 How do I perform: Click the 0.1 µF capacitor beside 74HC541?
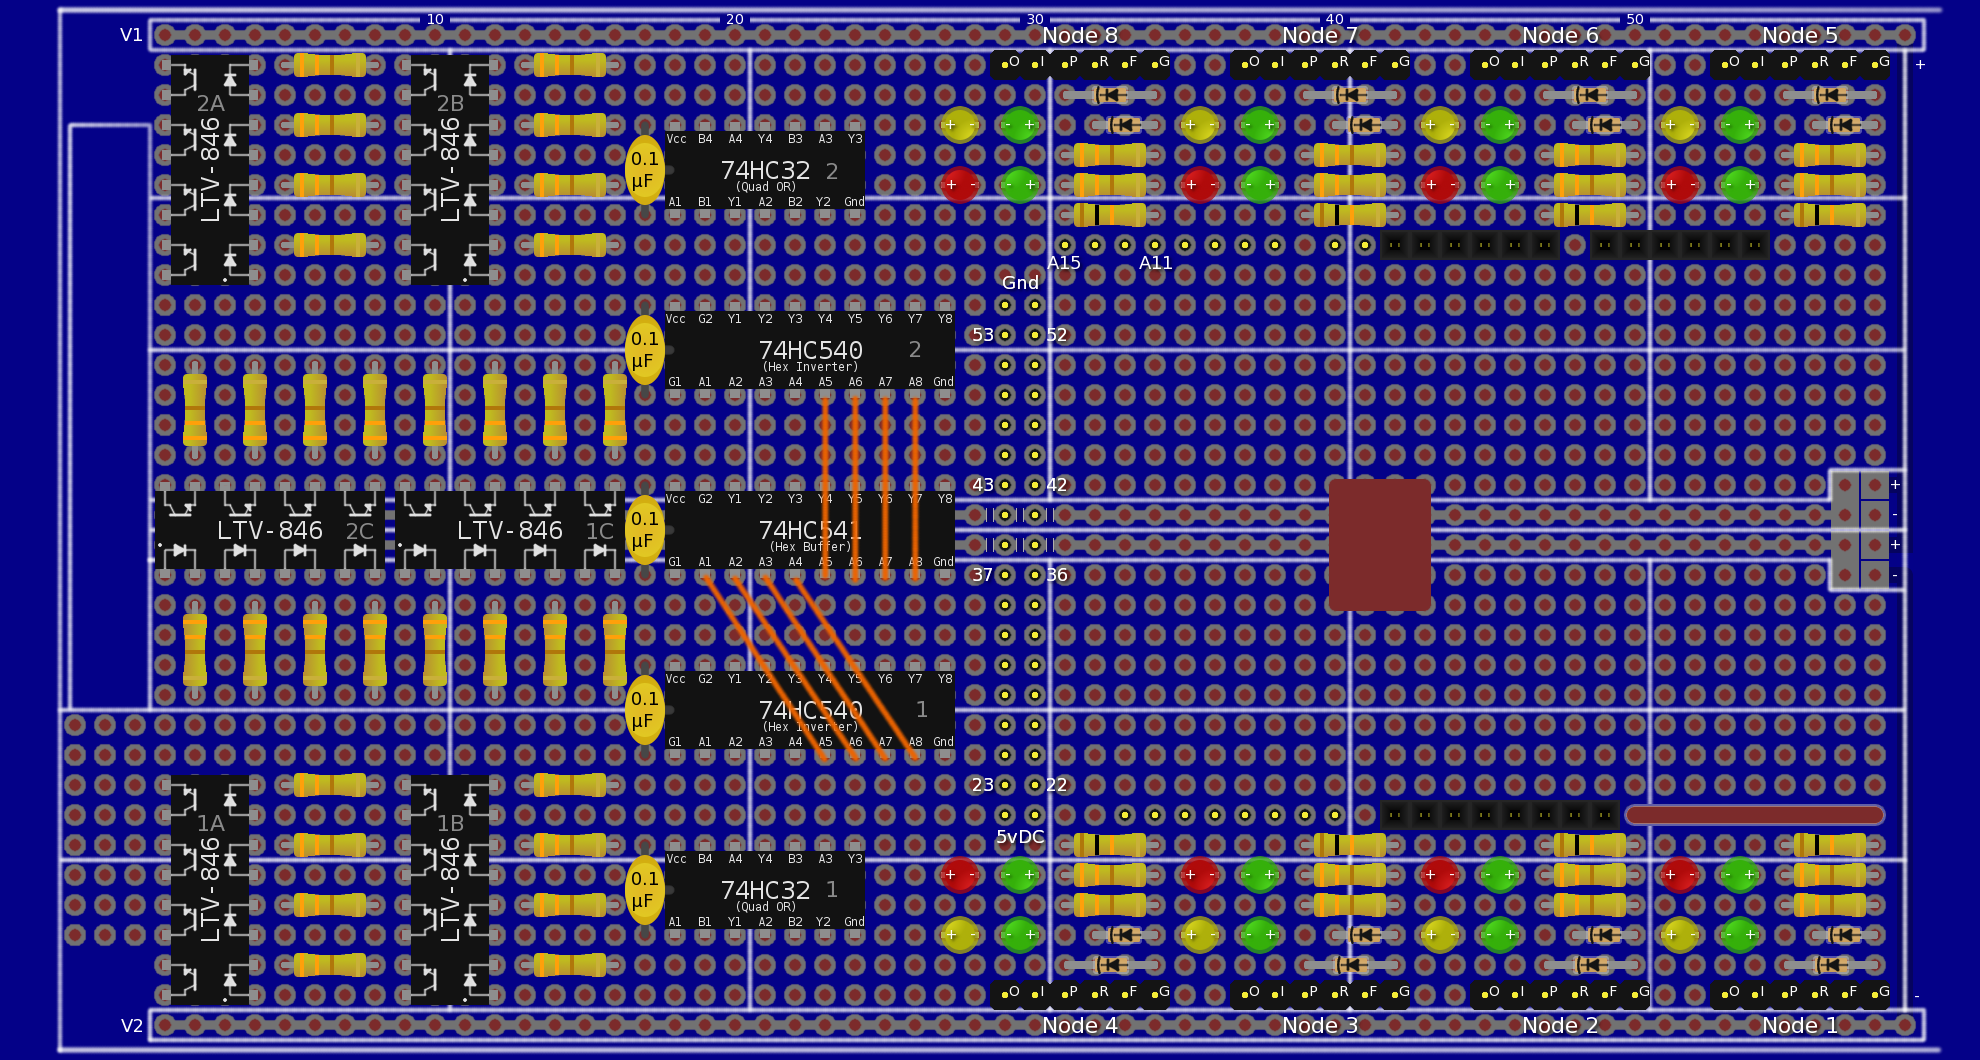coord(644,530)
